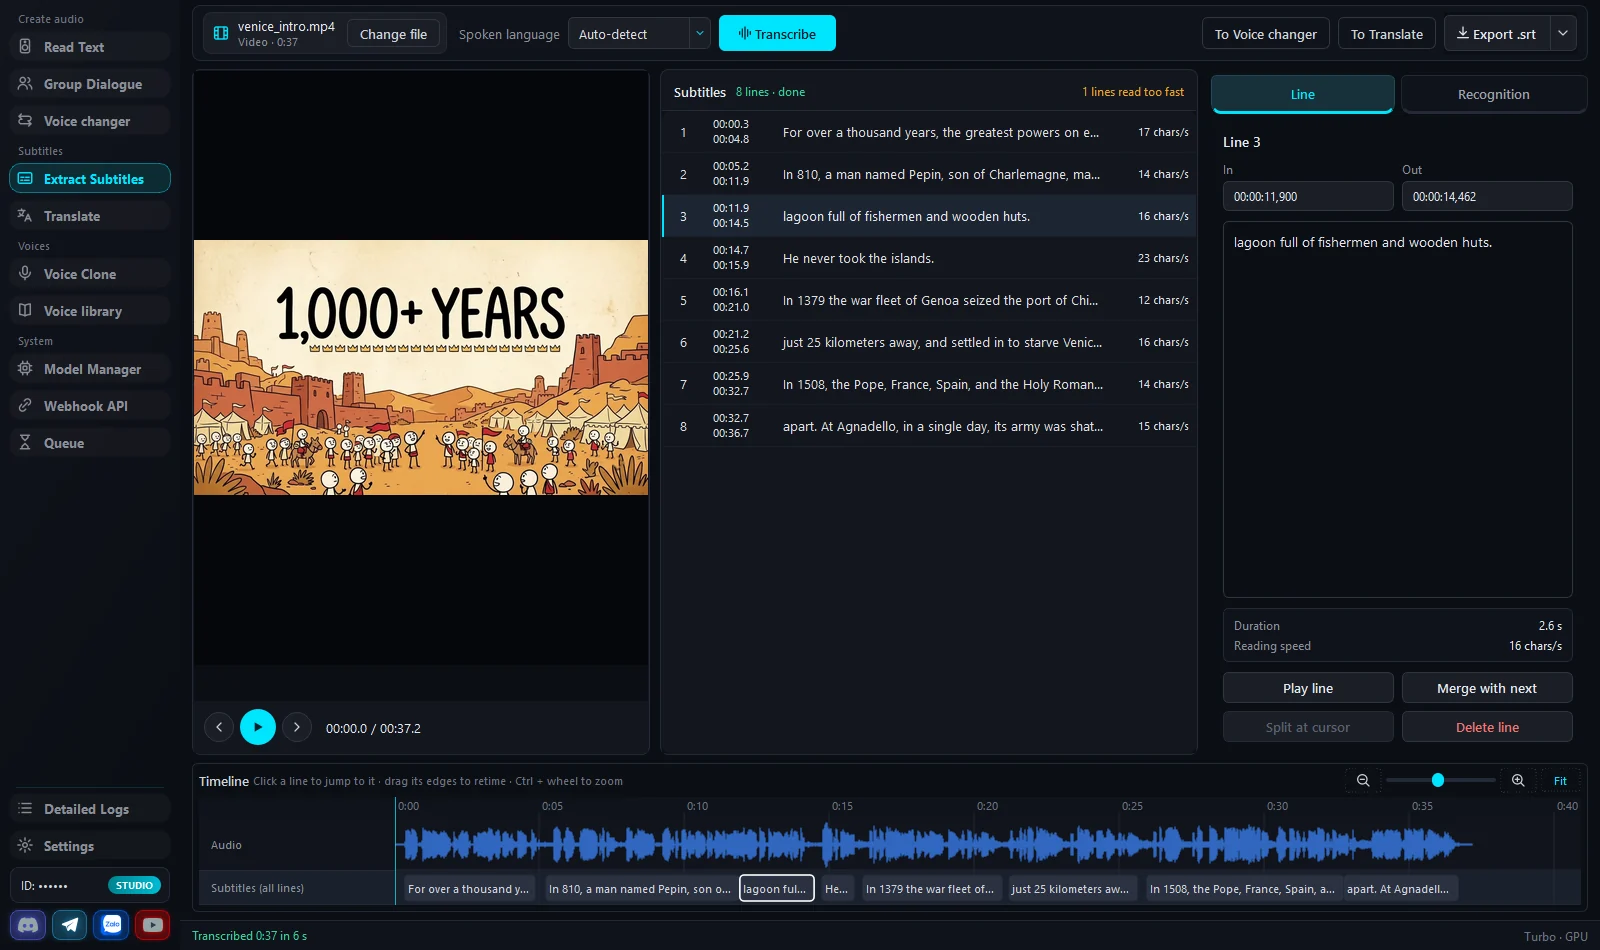Screen dimensions: 1600x950
Task: Merge line 3 with next line
Action: click(1487, 688)
